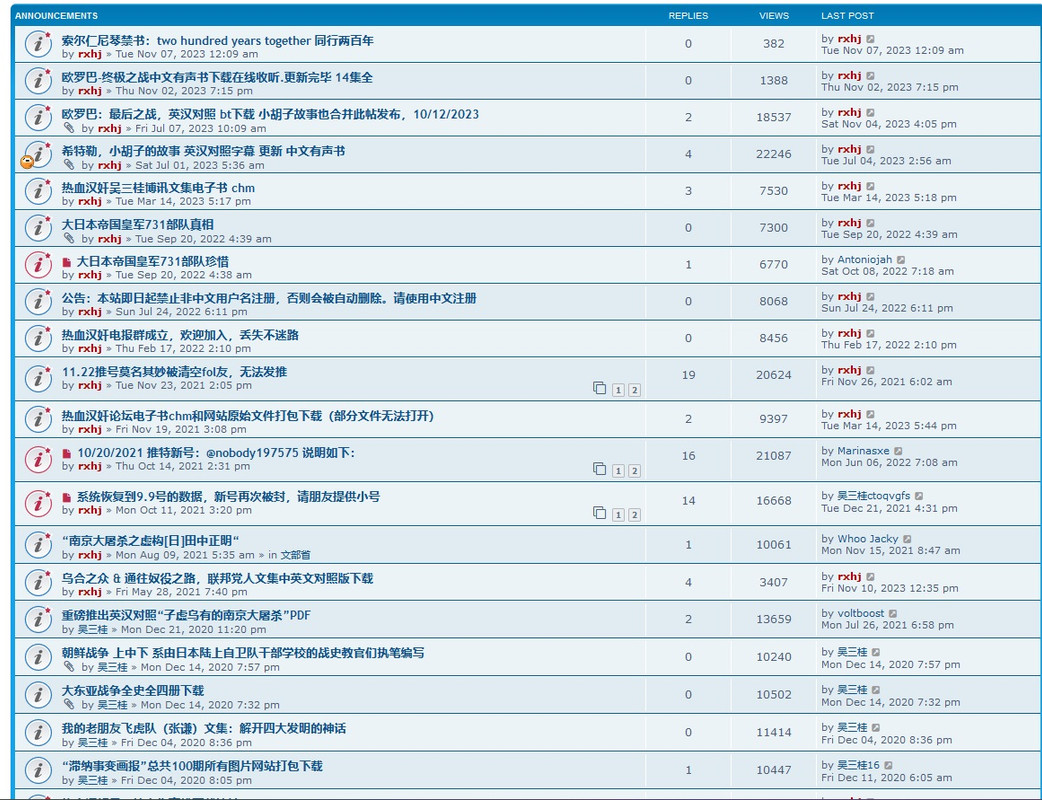Open last-post author Whoo Jacky profile
The image size is (1042, 800).
coord(868,539)
